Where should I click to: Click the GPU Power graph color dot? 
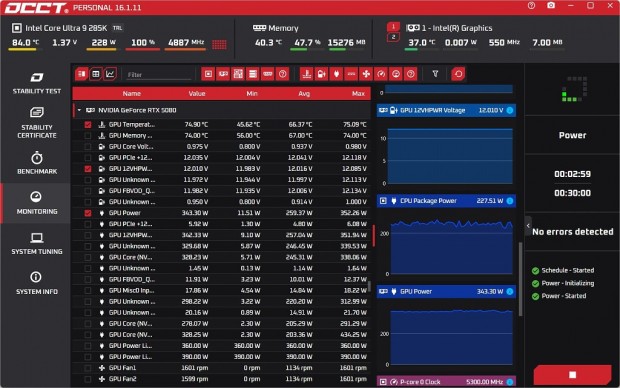510,291
